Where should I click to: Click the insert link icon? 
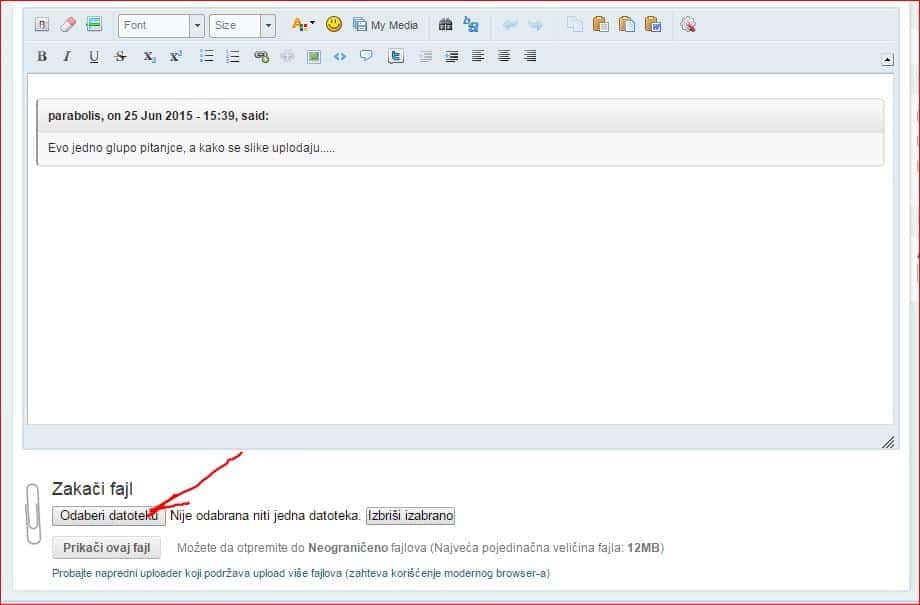pyautogui.click(x=261, y=56)
